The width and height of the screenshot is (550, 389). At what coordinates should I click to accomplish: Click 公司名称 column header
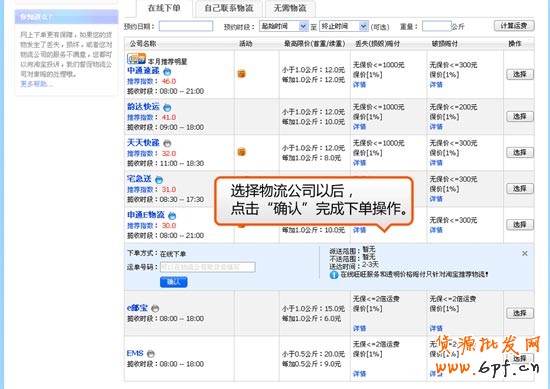[x=143, y=44]
